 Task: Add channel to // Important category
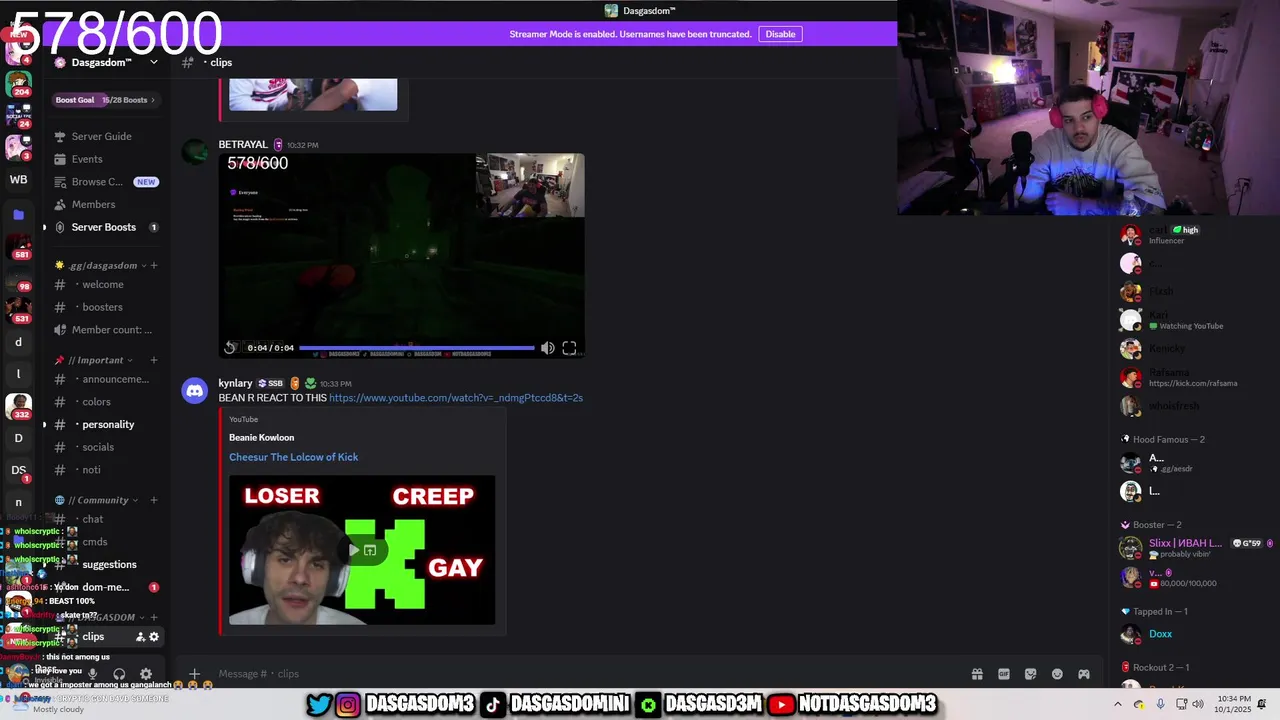153,360
